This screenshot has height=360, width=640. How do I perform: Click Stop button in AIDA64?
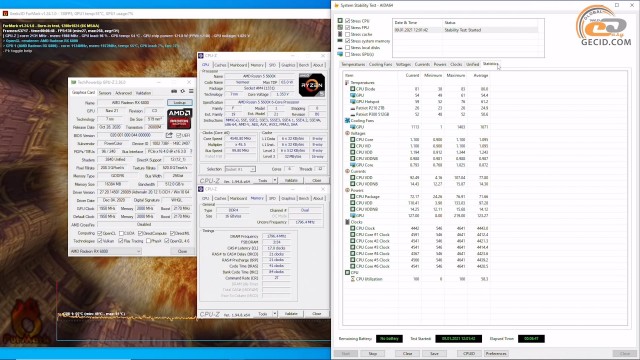tap(373, 353)
